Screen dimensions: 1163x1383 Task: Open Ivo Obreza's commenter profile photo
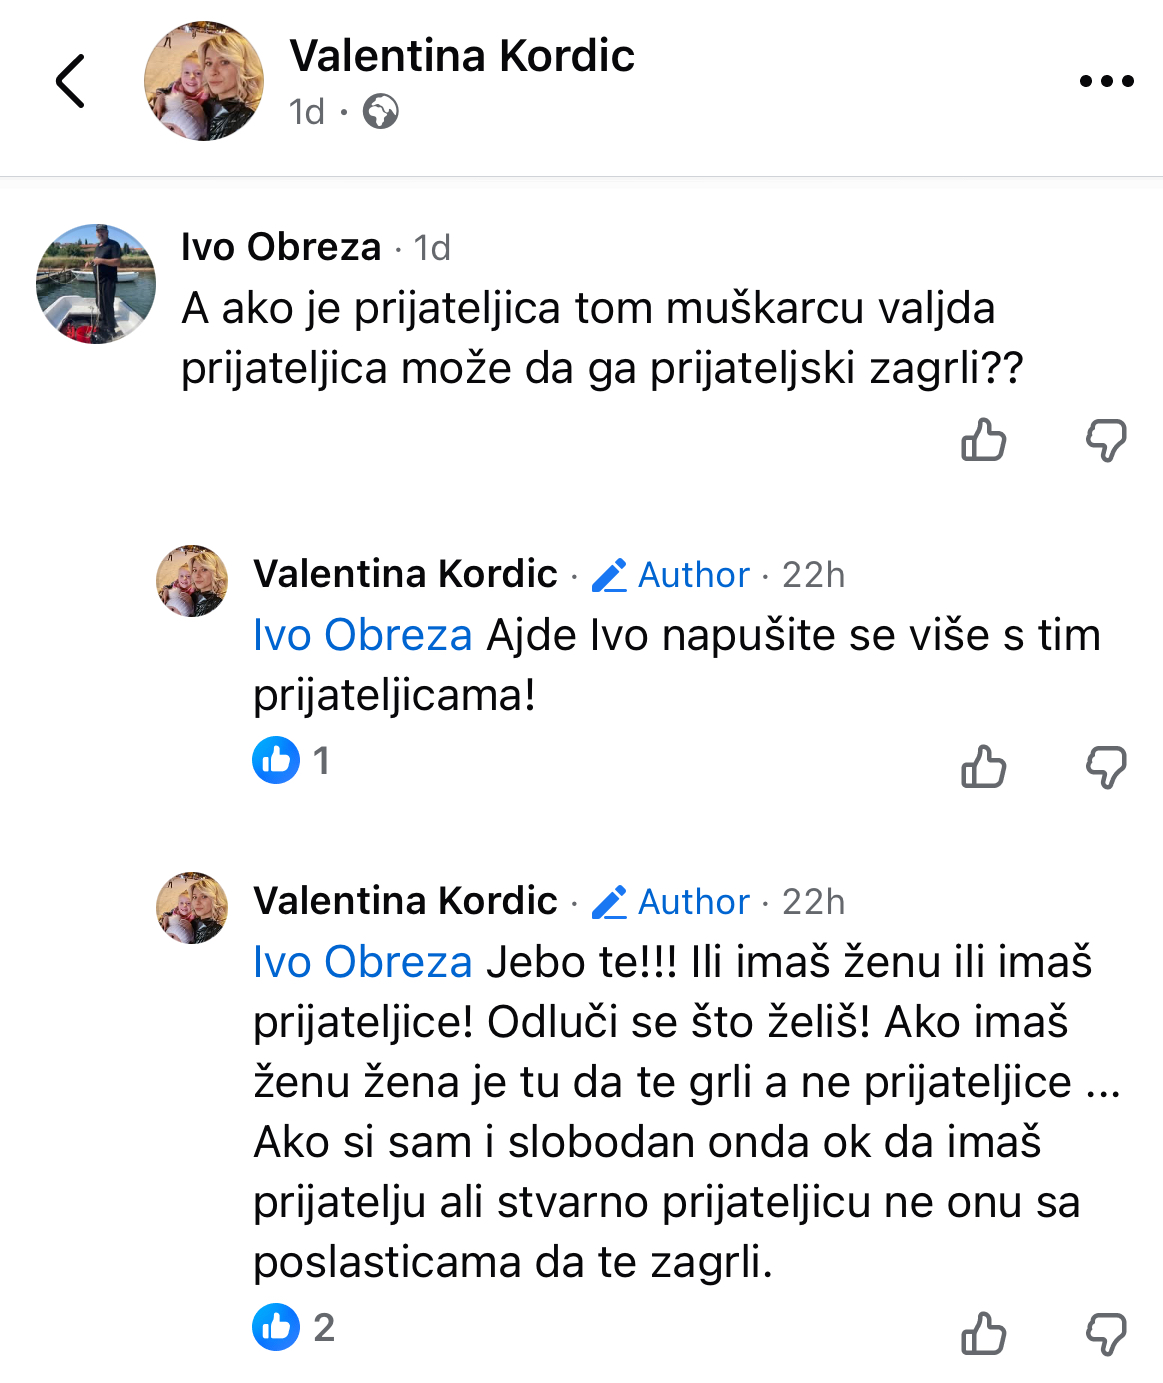coord(96,284)
